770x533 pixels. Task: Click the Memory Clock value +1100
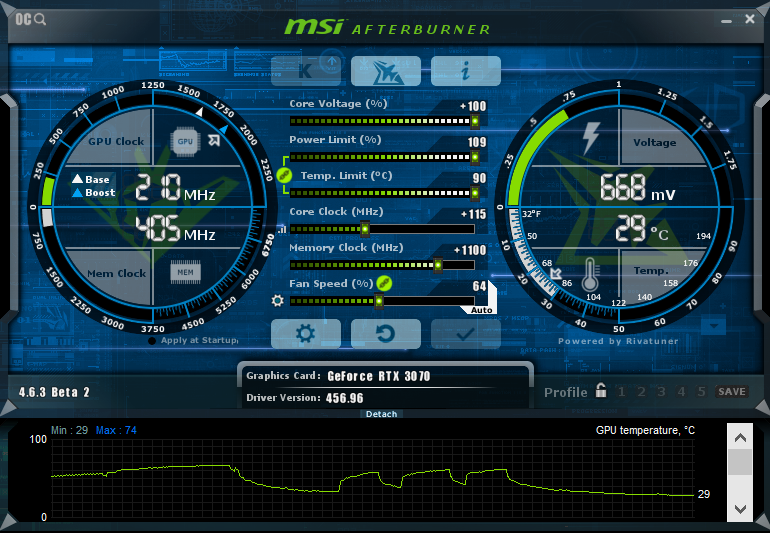[x=470, y=250]
